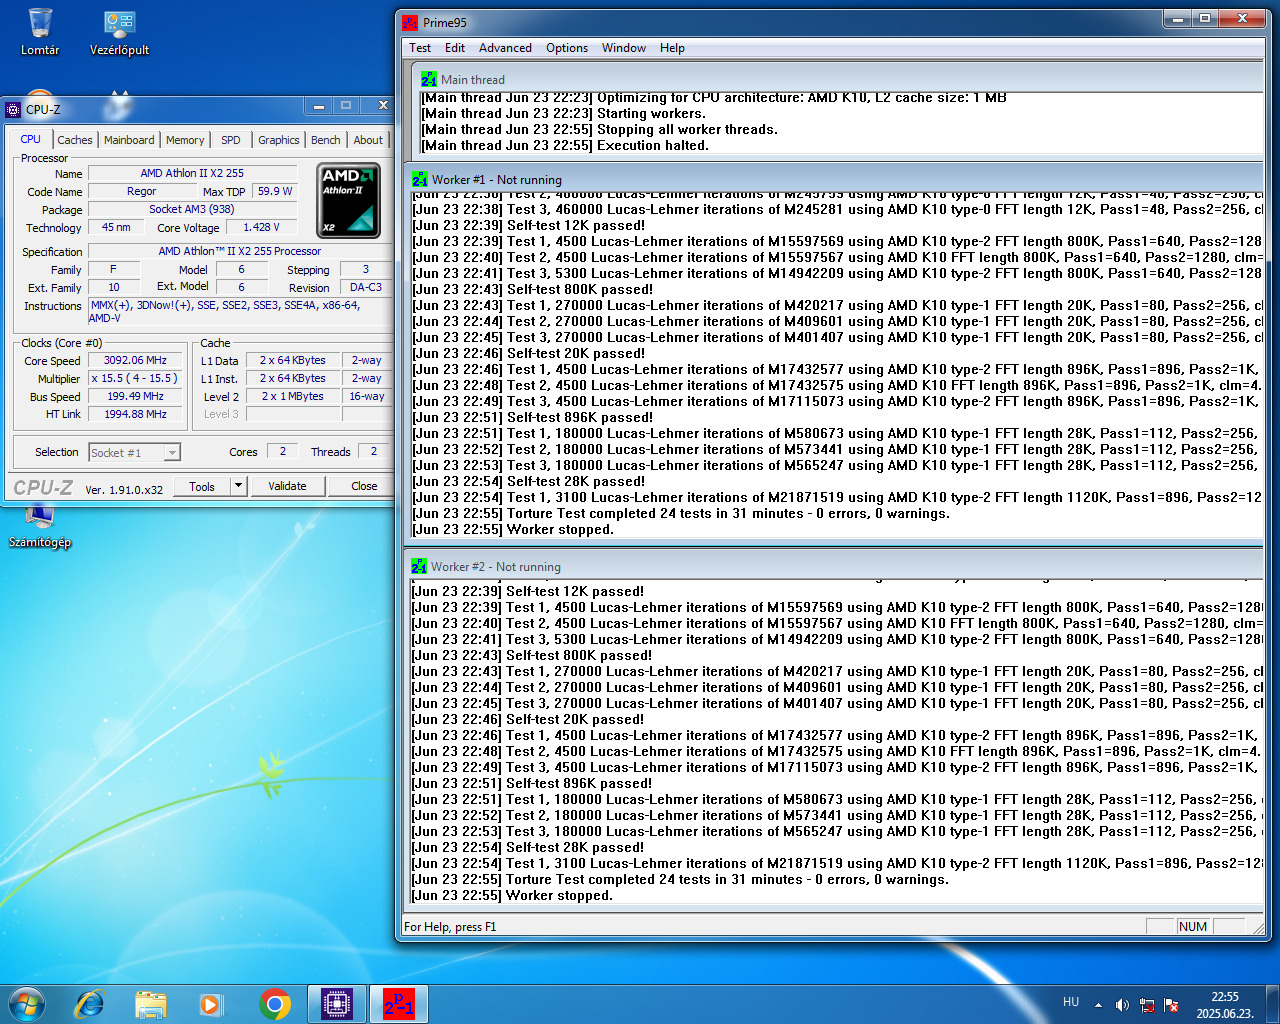Image resolution: width=1280 pixels, height=1024 pixels.
Task: Switch to the Mainboard tab
Action: [x=129, y=140]
